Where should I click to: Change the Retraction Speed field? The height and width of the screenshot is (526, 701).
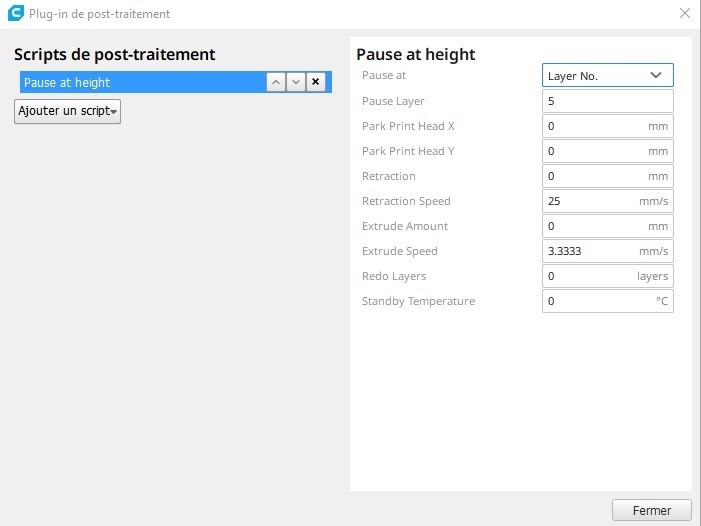590,201
